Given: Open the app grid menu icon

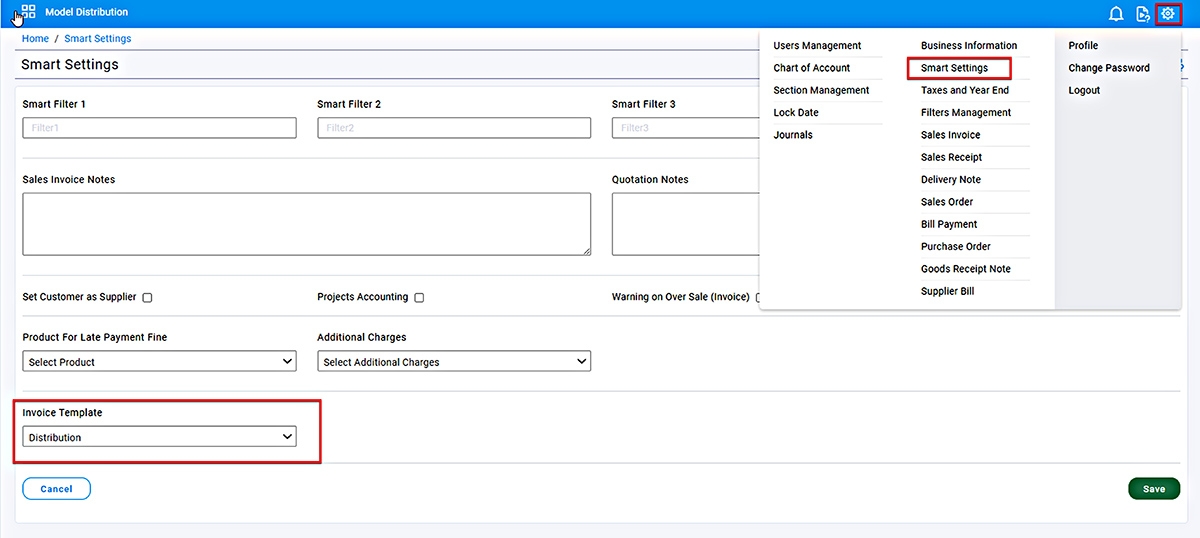Looking at the screenshot, I should point(28,12).
